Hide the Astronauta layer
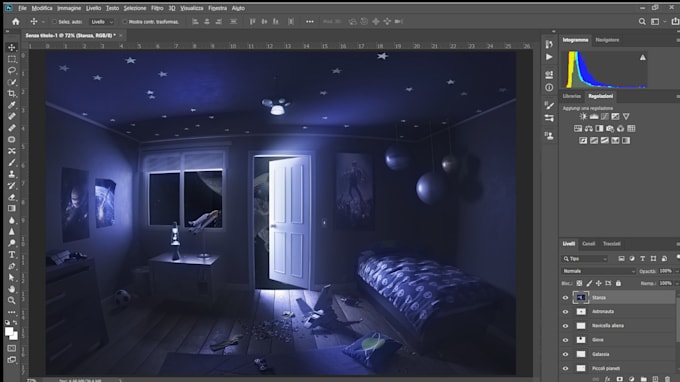This screenshot has width=680, height=382. click(565, 312)
